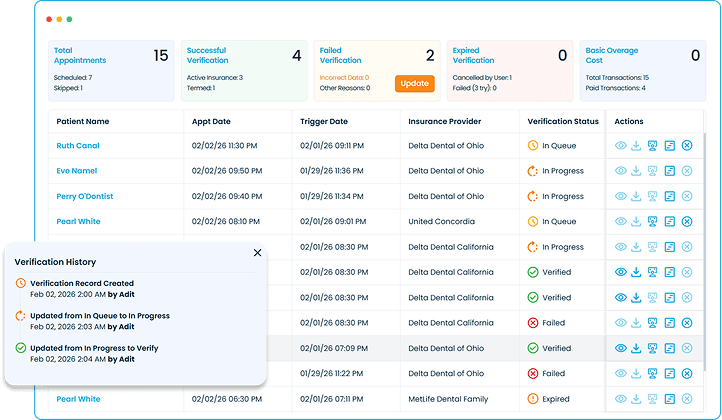Click the Verification Status column header
This screenshot has height=420, width=722.
click(x=562, y=121)
